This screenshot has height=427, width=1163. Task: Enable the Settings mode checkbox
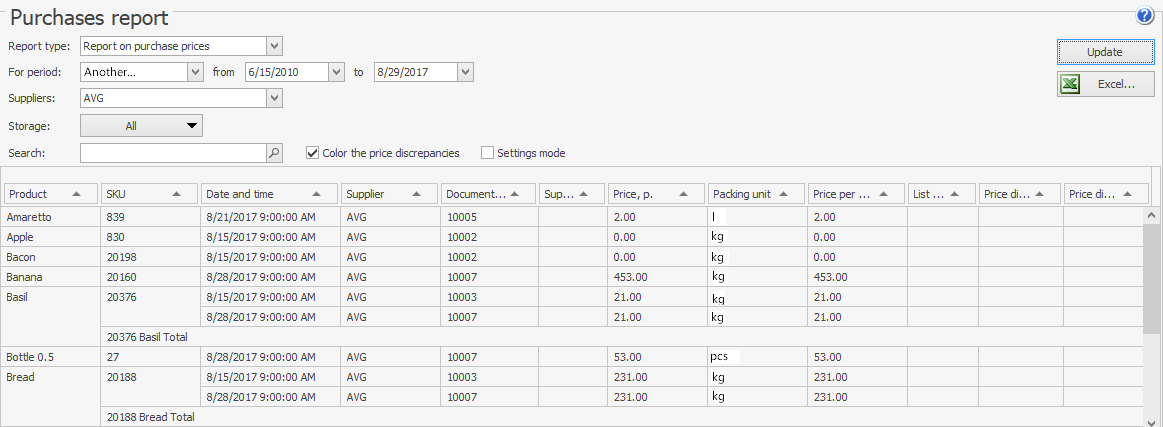488,153
